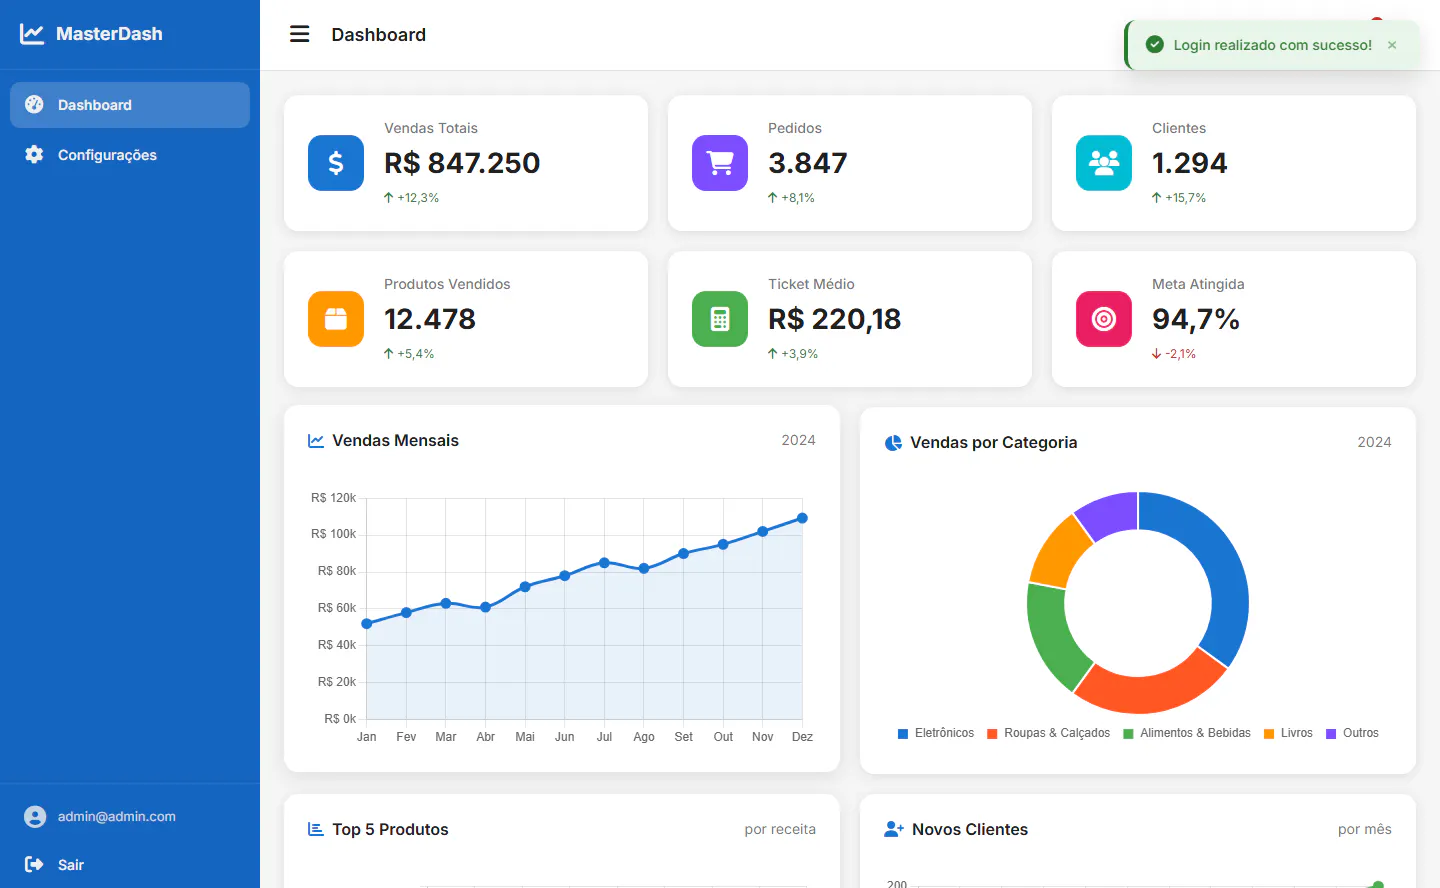This screenshot has height=888, width=1440.
Task: Click the +15,7% growth indicator
Action: 1179,198
